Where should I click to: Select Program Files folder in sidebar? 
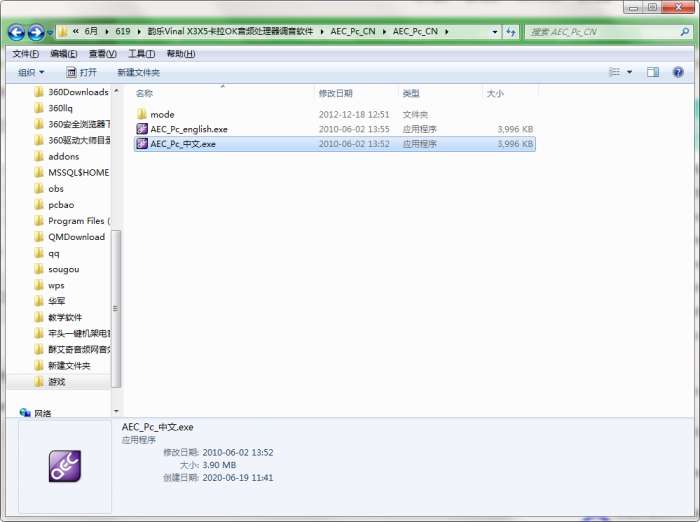coord(72,221)
